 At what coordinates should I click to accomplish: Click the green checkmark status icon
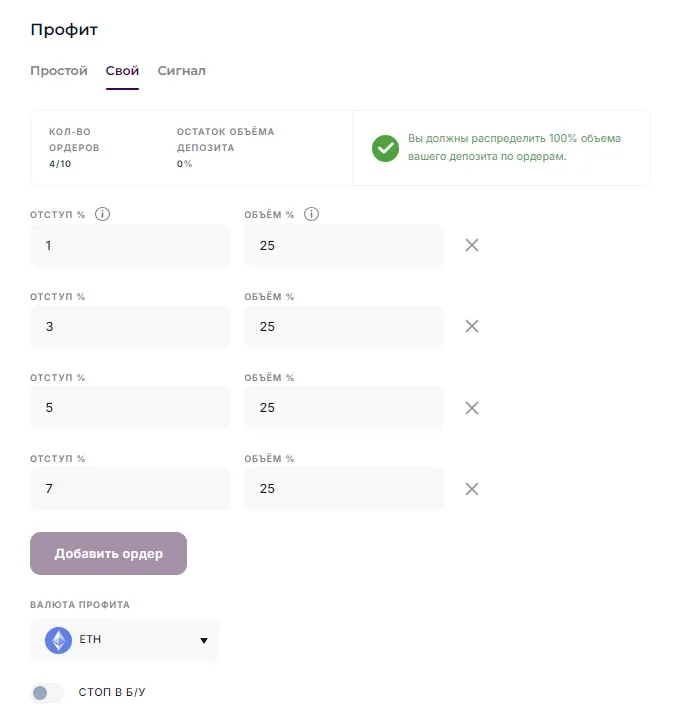[385, 148]
